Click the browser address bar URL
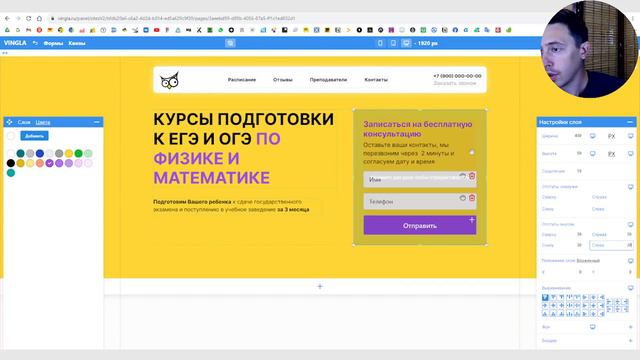 tap(176, 18)
